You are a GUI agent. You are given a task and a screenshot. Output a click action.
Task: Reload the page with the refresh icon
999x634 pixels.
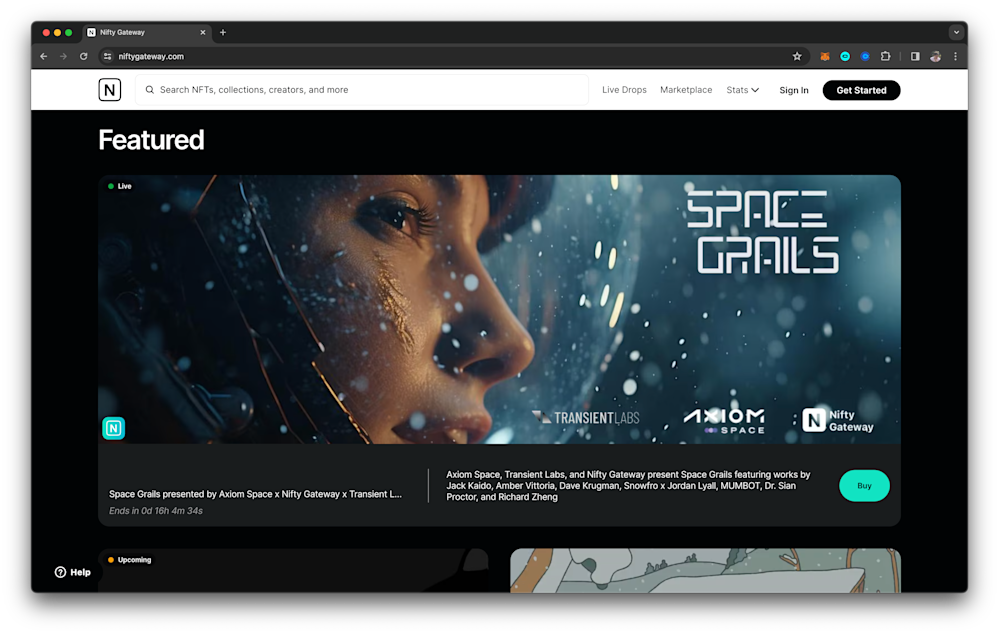tap(83, 57)
